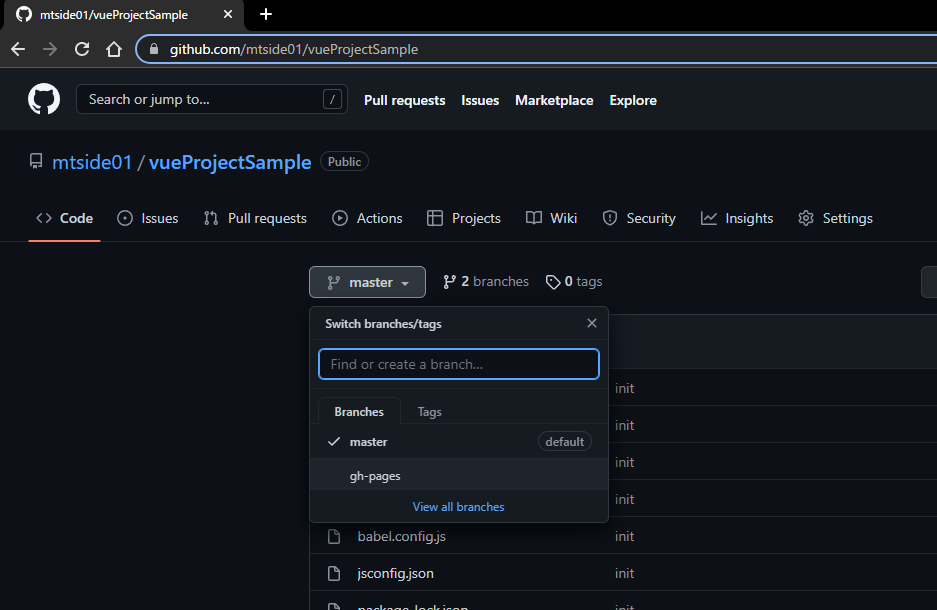Select the Branches tab in the popup
Image resolution: width=937 pixels, height=610 pixels.
point(359,412)
